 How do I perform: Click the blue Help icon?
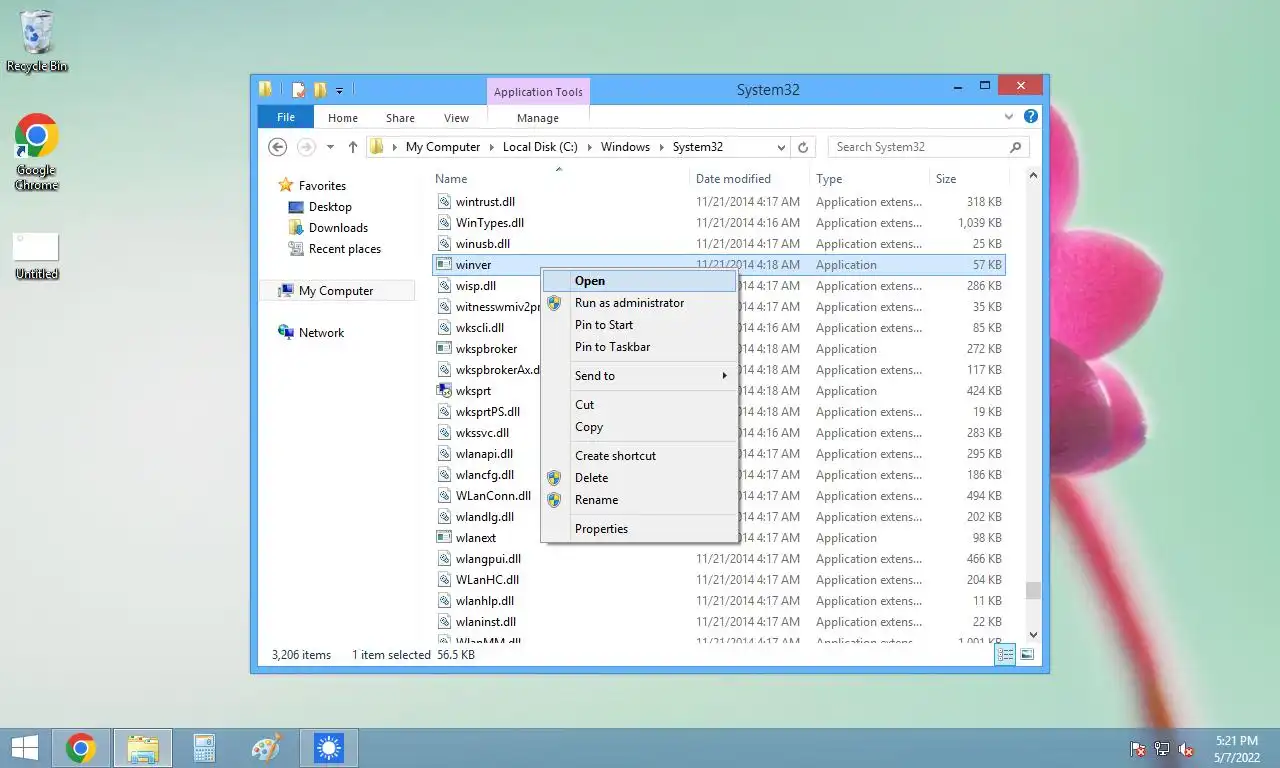(x=1031, y=117)
